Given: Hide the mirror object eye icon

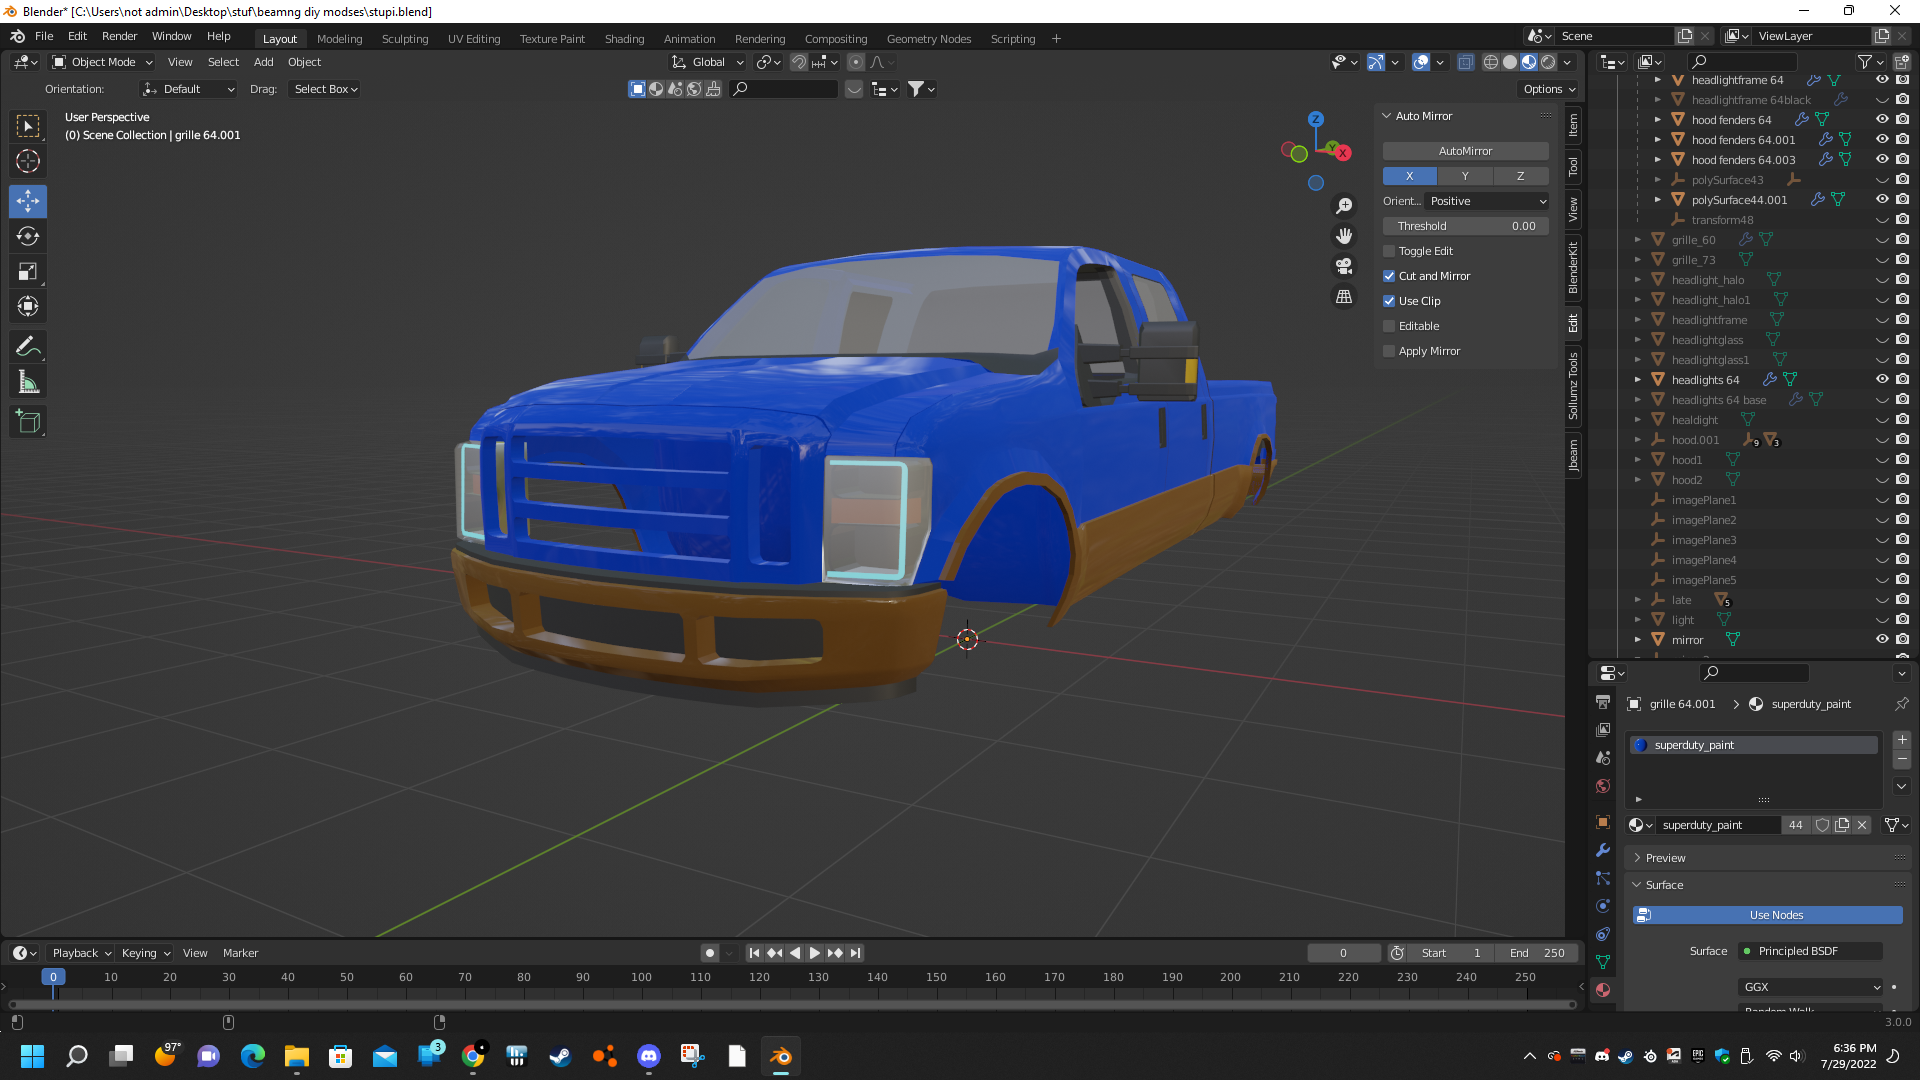Looking at the screenshot, I should (1882, 640).
